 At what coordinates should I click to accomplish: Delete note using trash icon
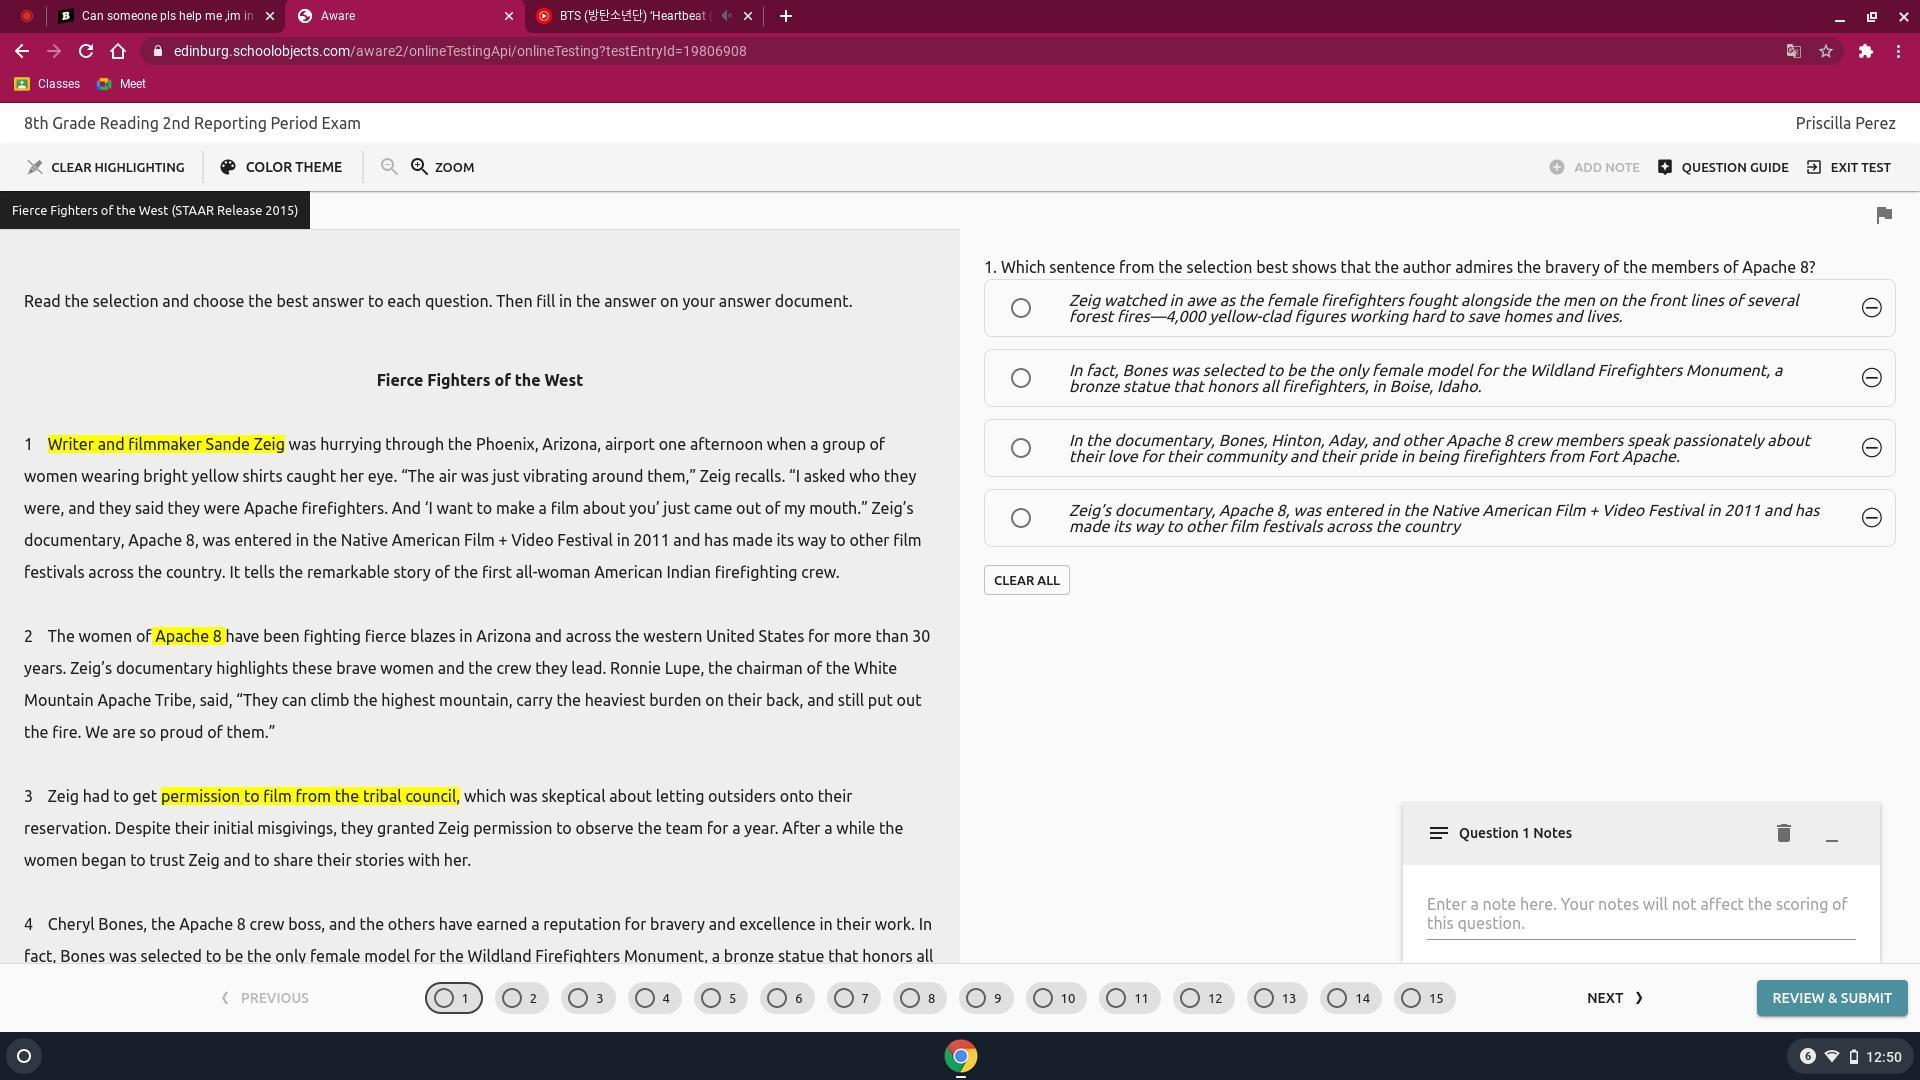tap(1783, 833)
